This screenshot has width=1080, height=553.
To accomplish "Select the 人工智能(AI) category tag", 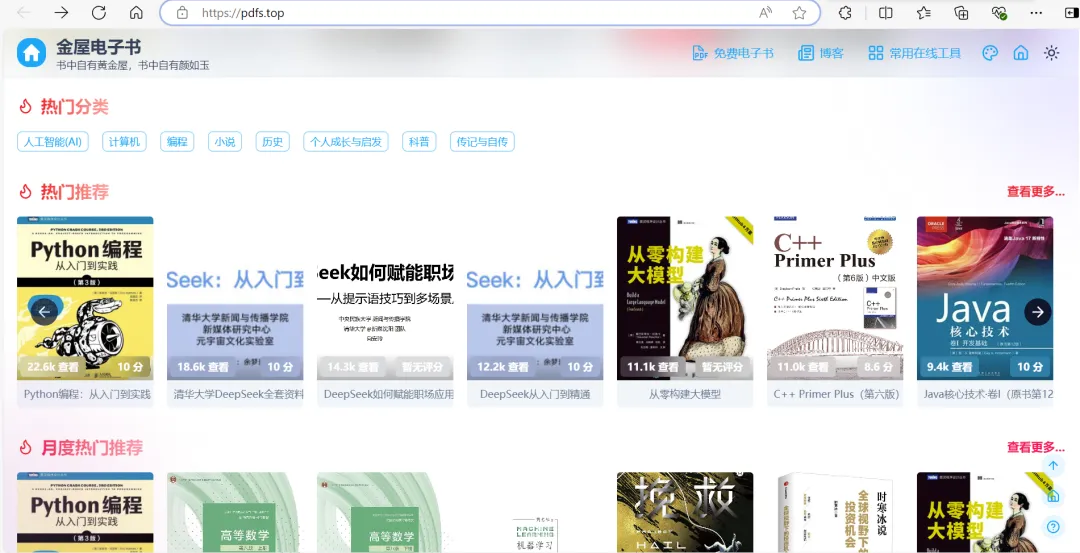I will coord(53,142).
